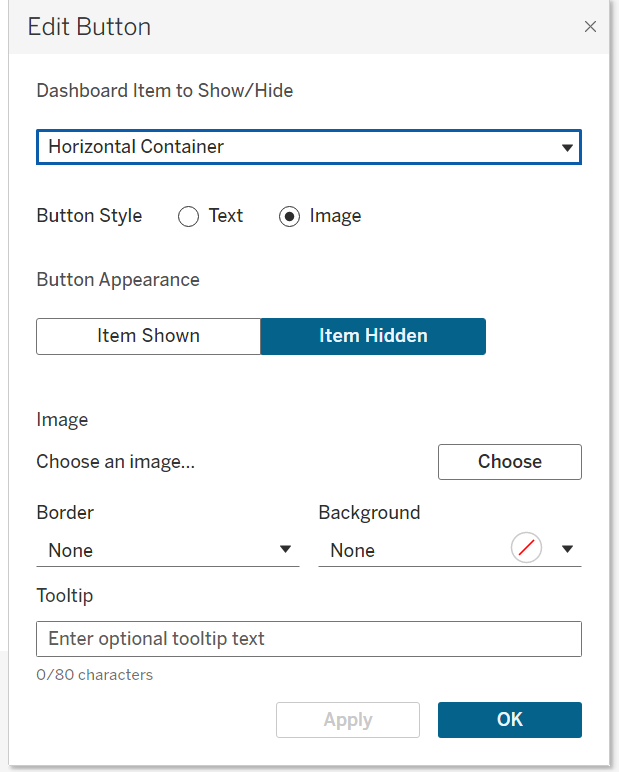Click the Apply button
Viewport: 619px width, 772px height.
pyautogui.click(x=348, y=720)
